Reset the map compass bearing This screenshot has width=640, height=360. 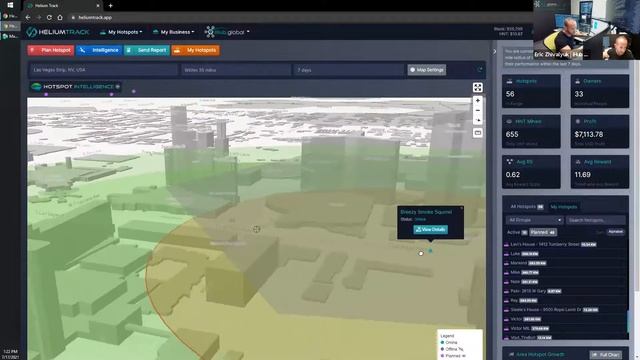(478, 120)
